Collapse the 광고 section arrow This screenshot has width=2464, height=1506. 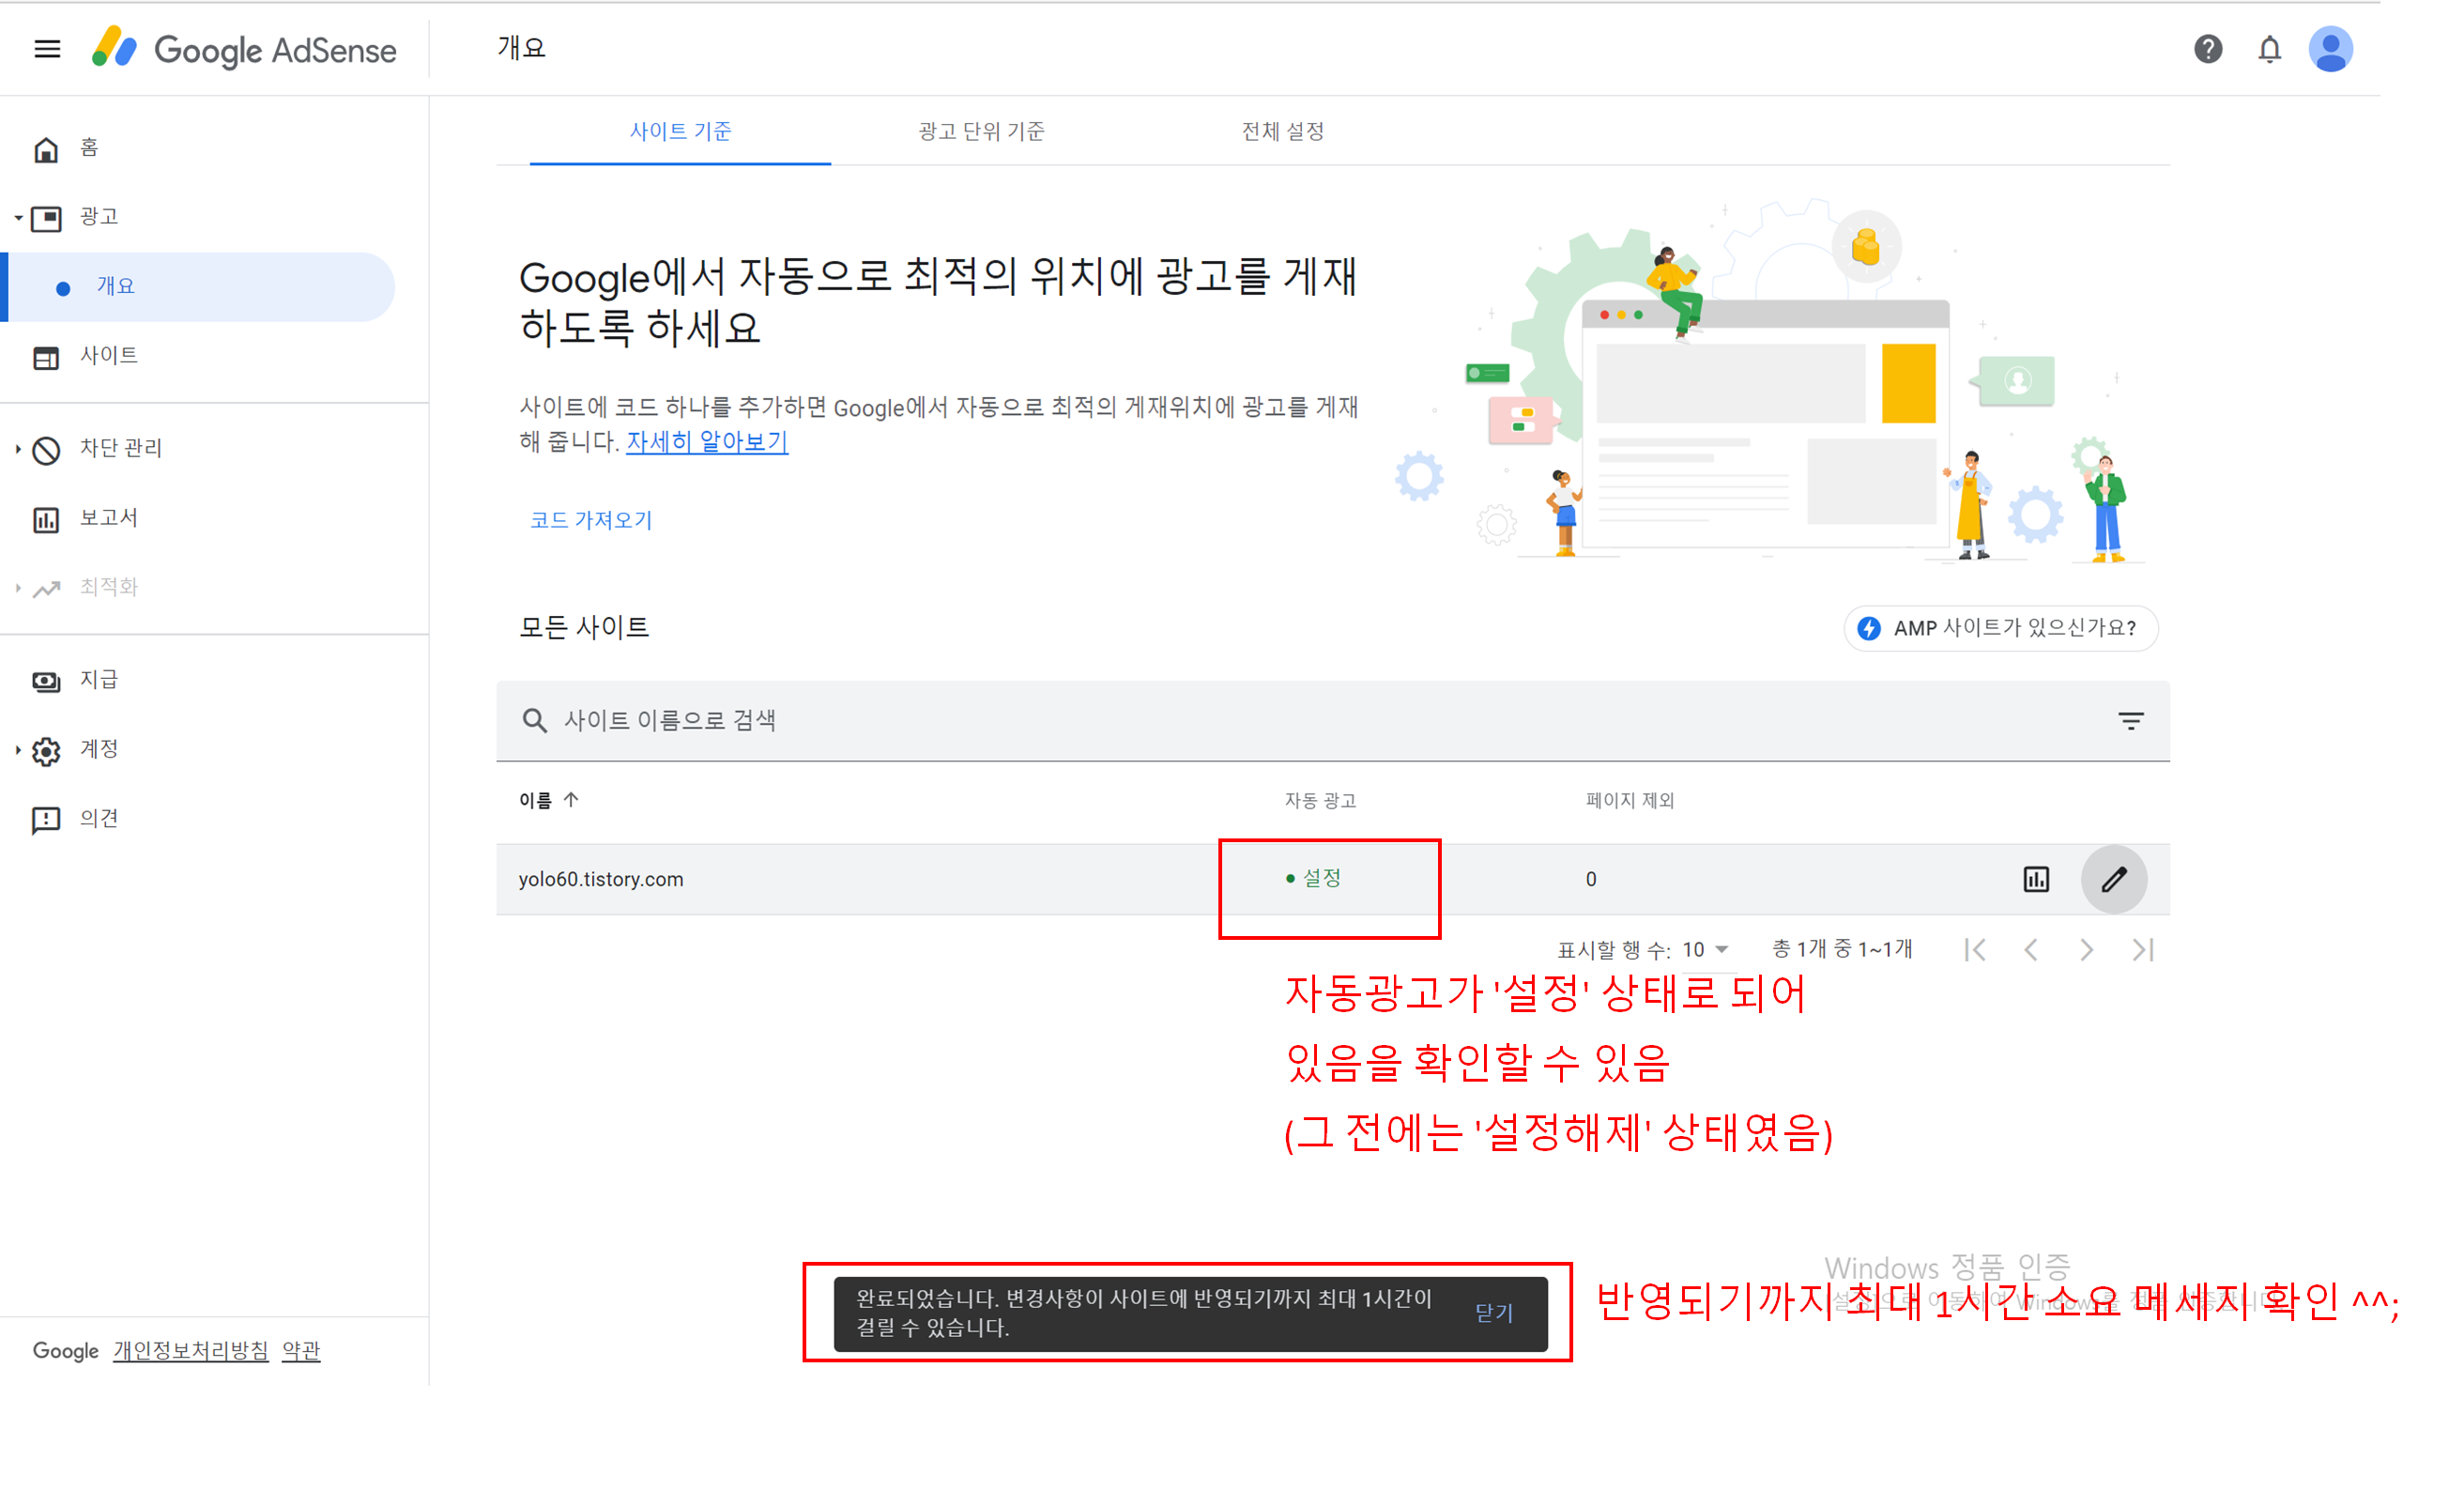point(18,217)
